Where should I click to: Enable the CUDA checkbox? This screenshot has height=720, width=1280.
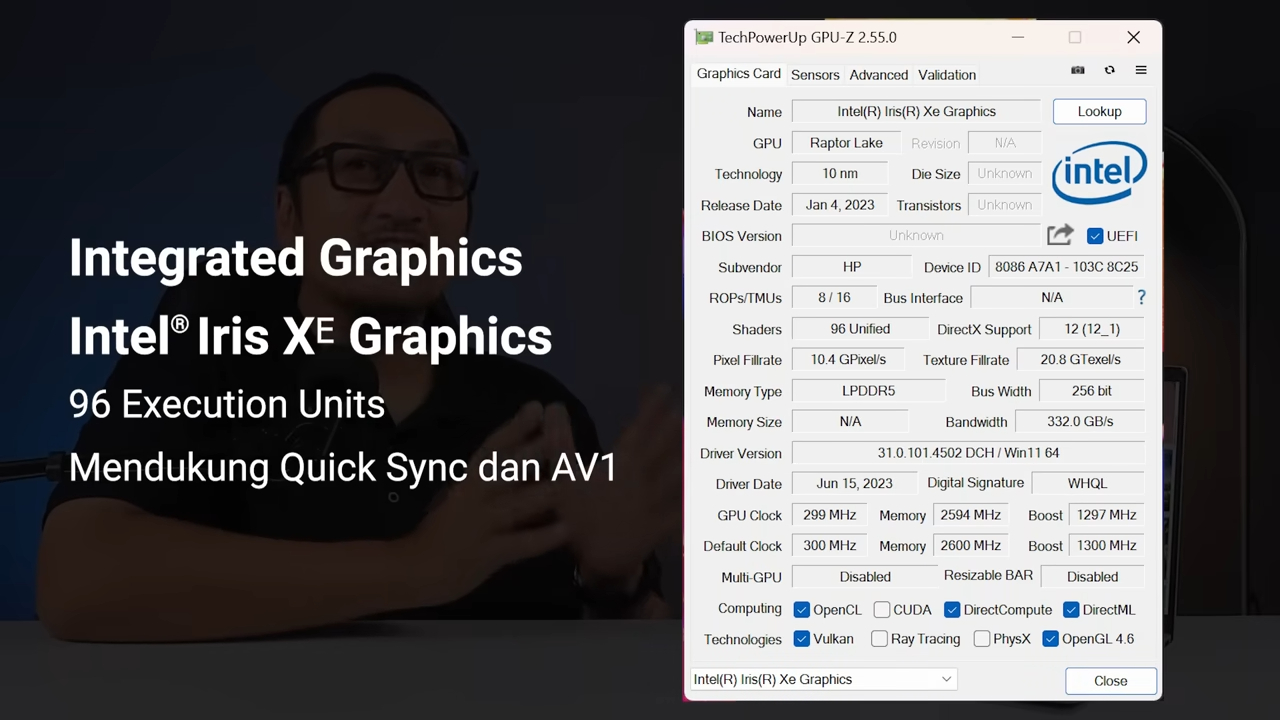point(882,610)
